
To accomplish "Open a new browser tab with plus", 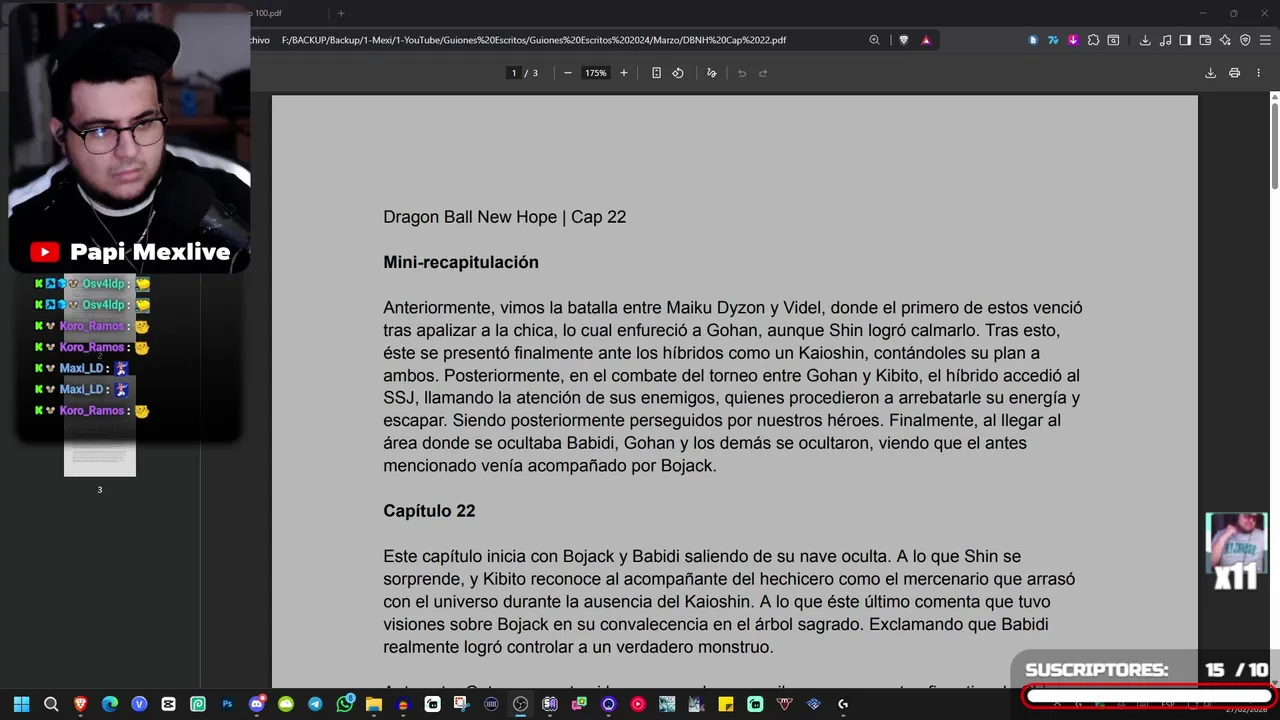I will click(341, 13).
